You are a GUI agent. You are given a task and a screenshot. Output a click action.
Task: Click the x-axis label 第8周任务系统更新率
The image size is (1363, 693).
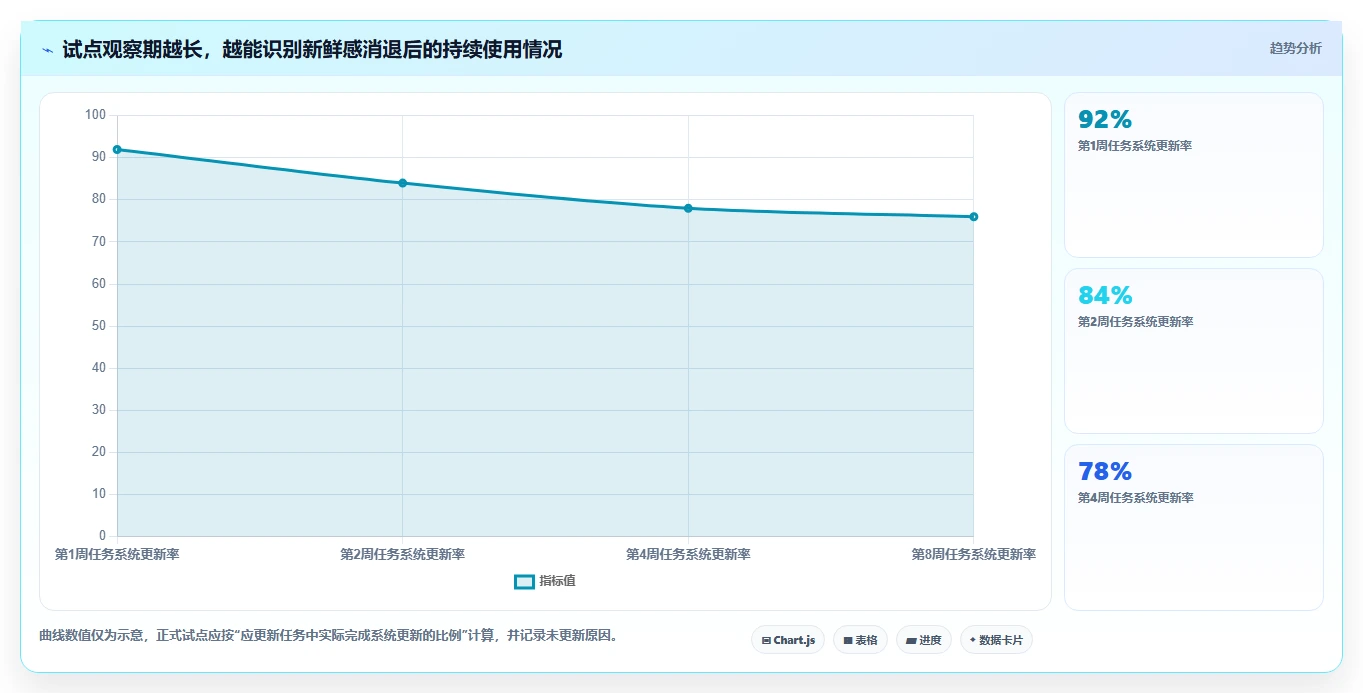973,554
